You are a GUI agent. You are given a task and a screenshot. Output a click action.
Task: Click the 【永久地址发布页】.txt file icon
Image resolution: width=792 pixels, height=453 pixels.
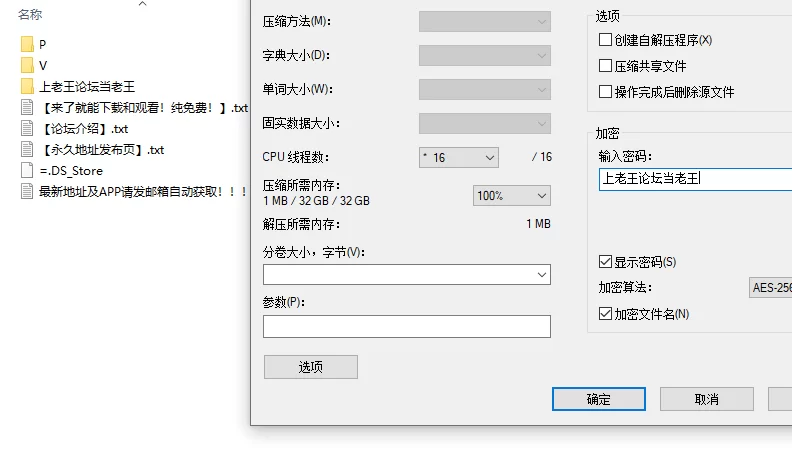27,149
